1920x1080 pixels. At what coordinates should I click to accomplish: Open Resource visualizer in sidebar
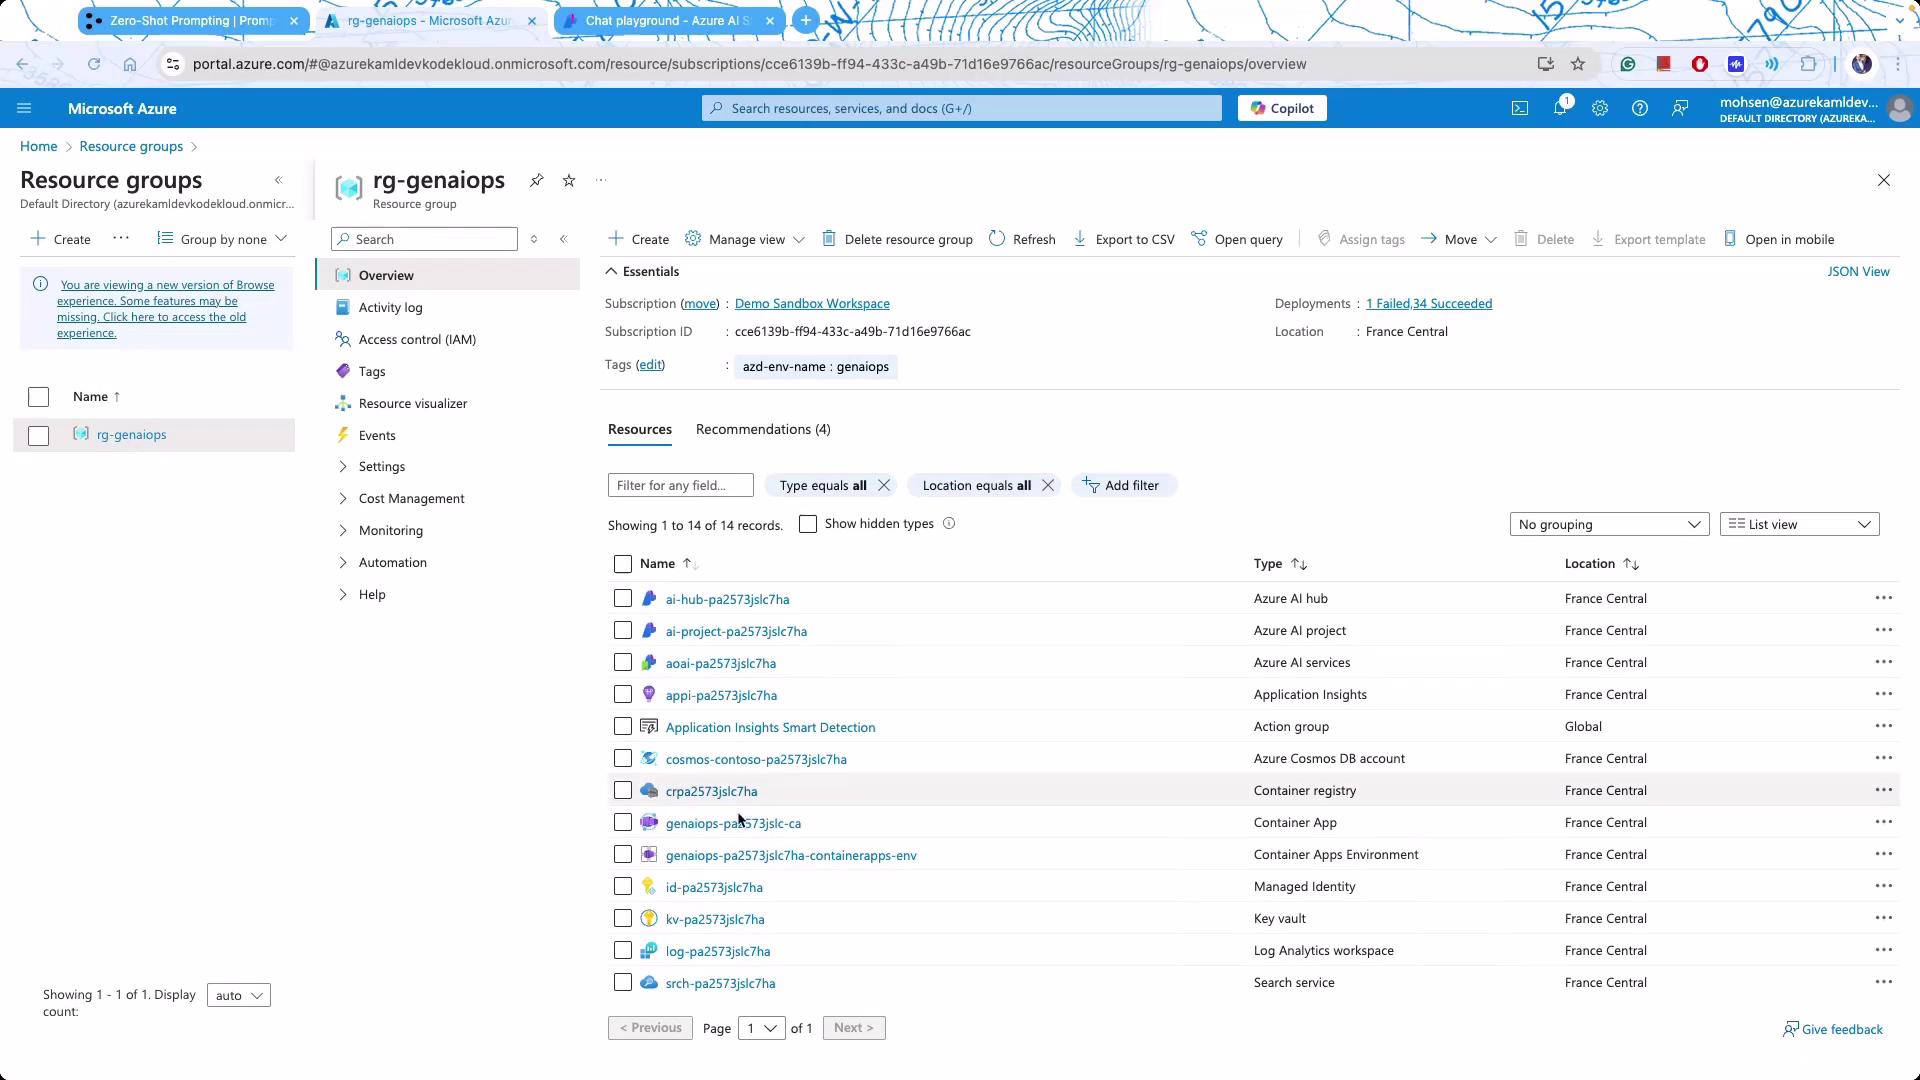pyautogui.click(x=412, y=403)
